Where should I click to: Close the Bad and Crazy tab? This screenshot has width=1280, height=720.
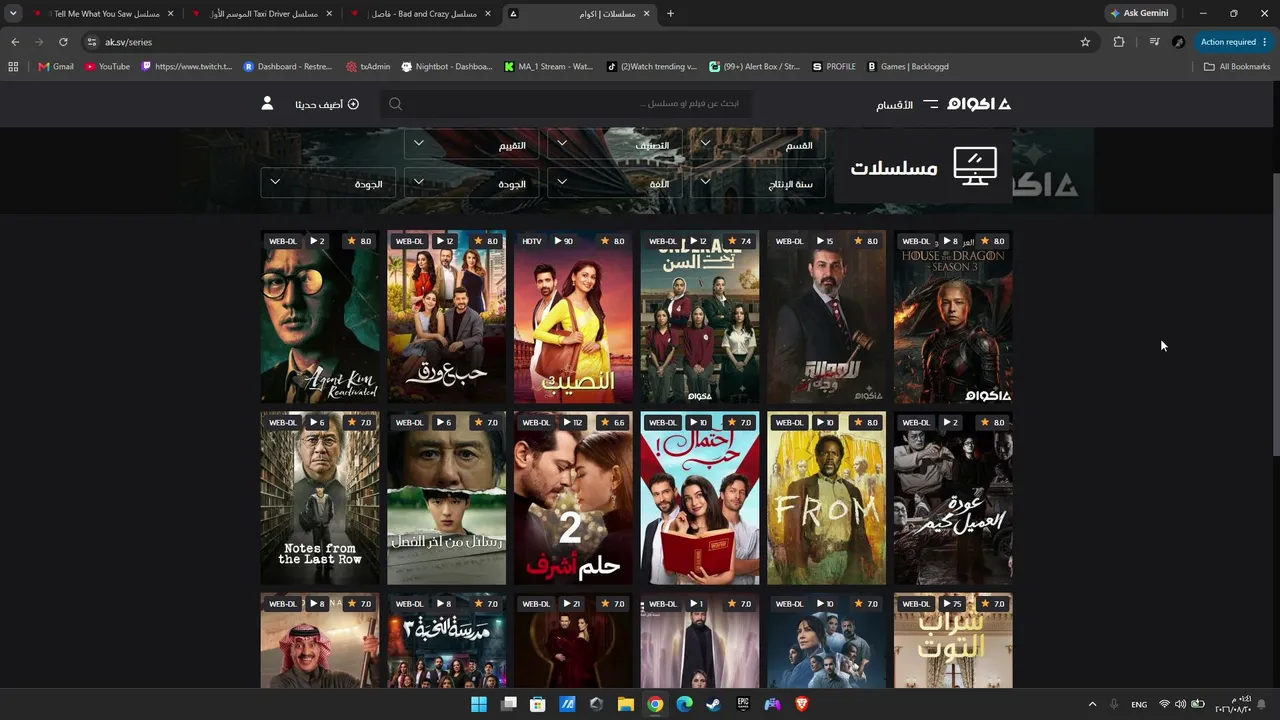coord(488,14)
